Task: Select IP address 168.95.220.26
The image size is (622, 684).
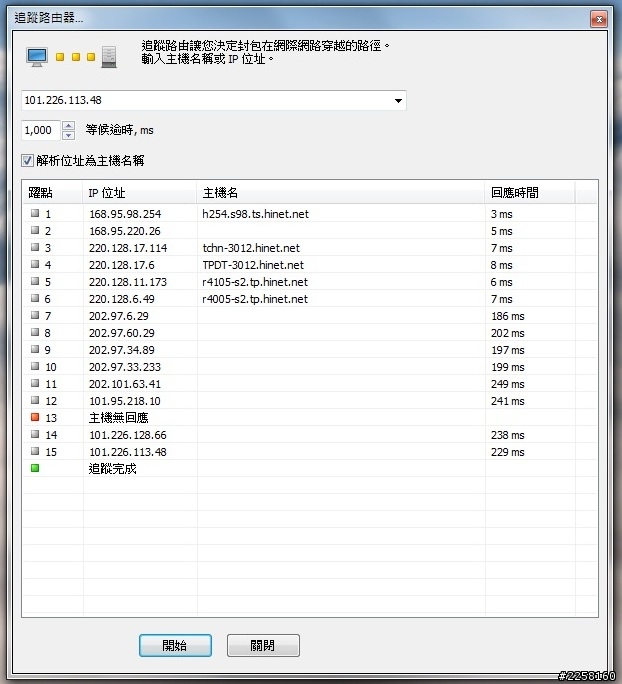Action: click(125, 231)
